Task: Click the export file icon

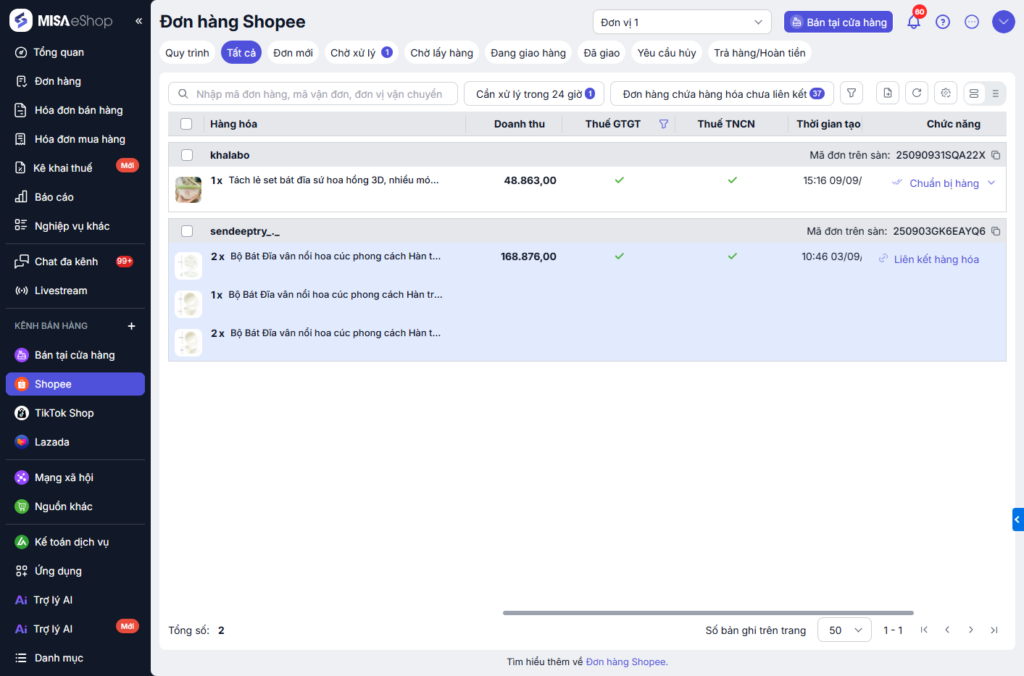Action: (888, 93)
